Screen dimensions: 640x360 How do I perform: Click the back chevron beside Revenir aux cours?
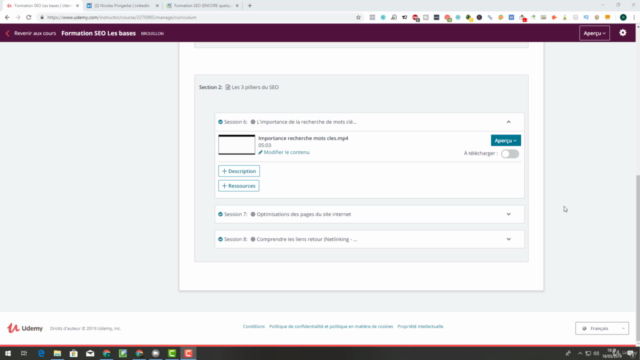[7, 33]
